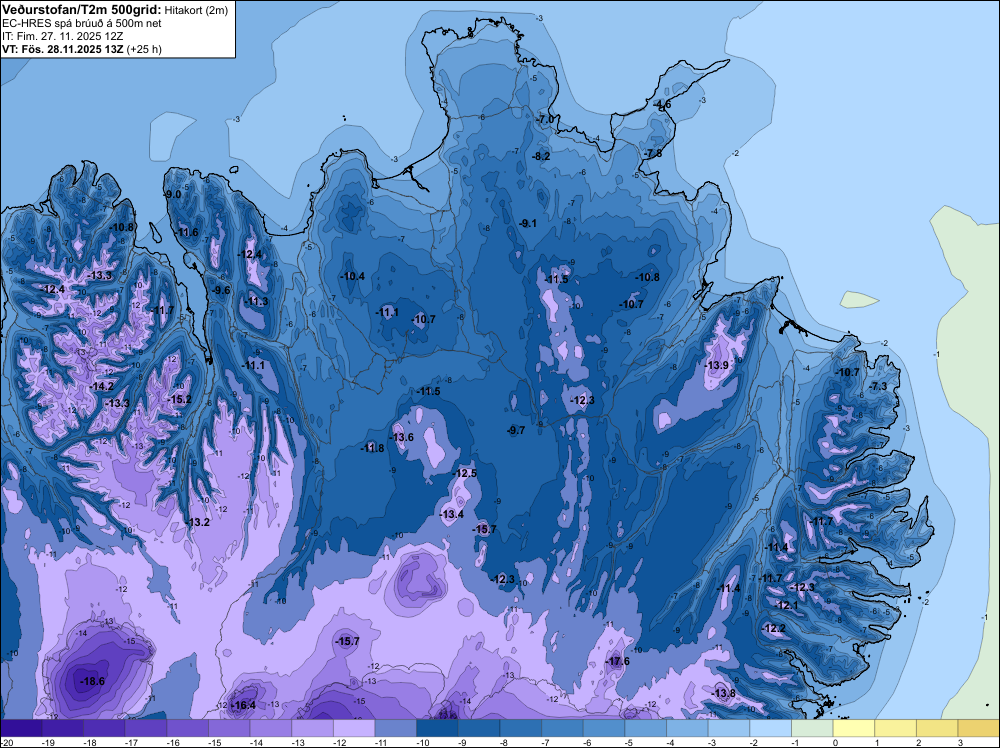
Task: Click the legend swatch between -12 and -11
Action: click(354, 728)
